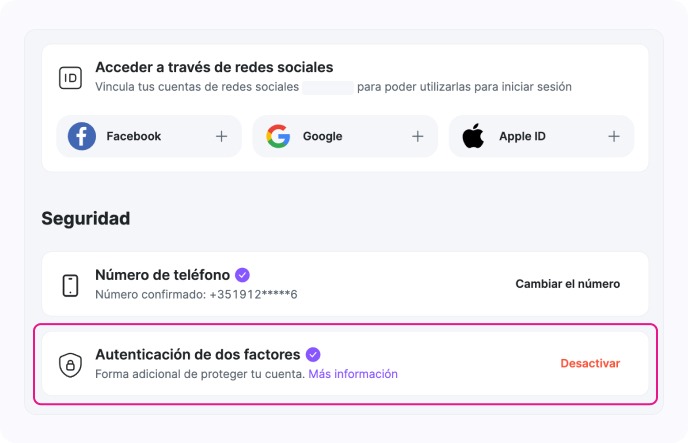Open Cambiar el número option
Viewport: 688px width, 443px height.
tap(567, 284)
